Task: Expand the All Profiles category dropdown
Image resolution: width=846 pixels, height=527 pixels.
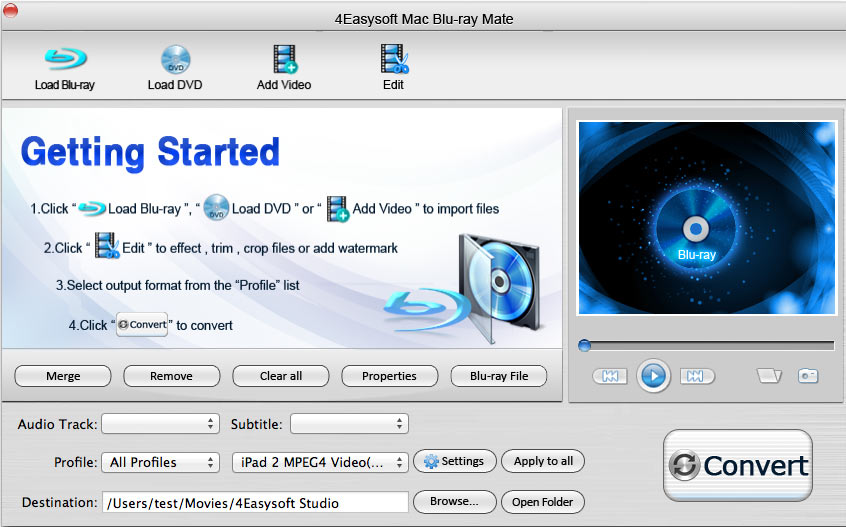Action: point(160,462)
